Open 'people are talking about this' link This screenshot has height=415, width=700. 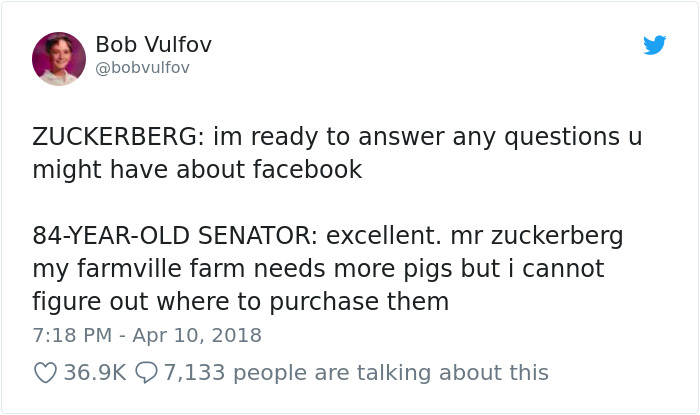tap(391, 373)
